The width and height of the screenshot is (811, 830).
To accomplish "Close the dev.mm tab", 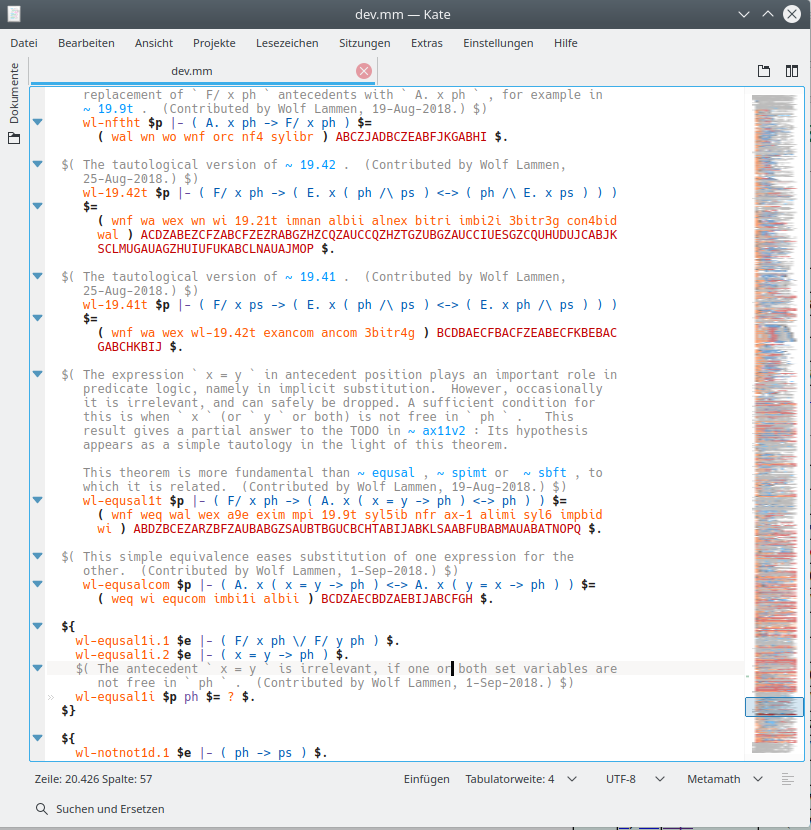I will [364, 71].
